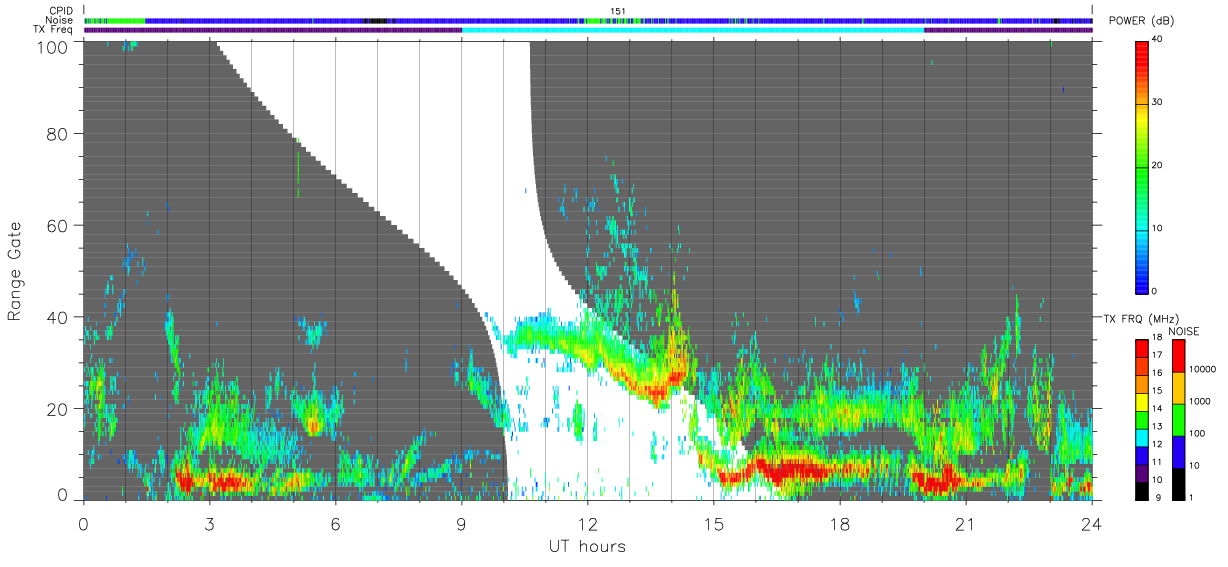Click the x-axis tick label 12
The width and height of the screenshot is (1228, 567).
click(587, 524)
